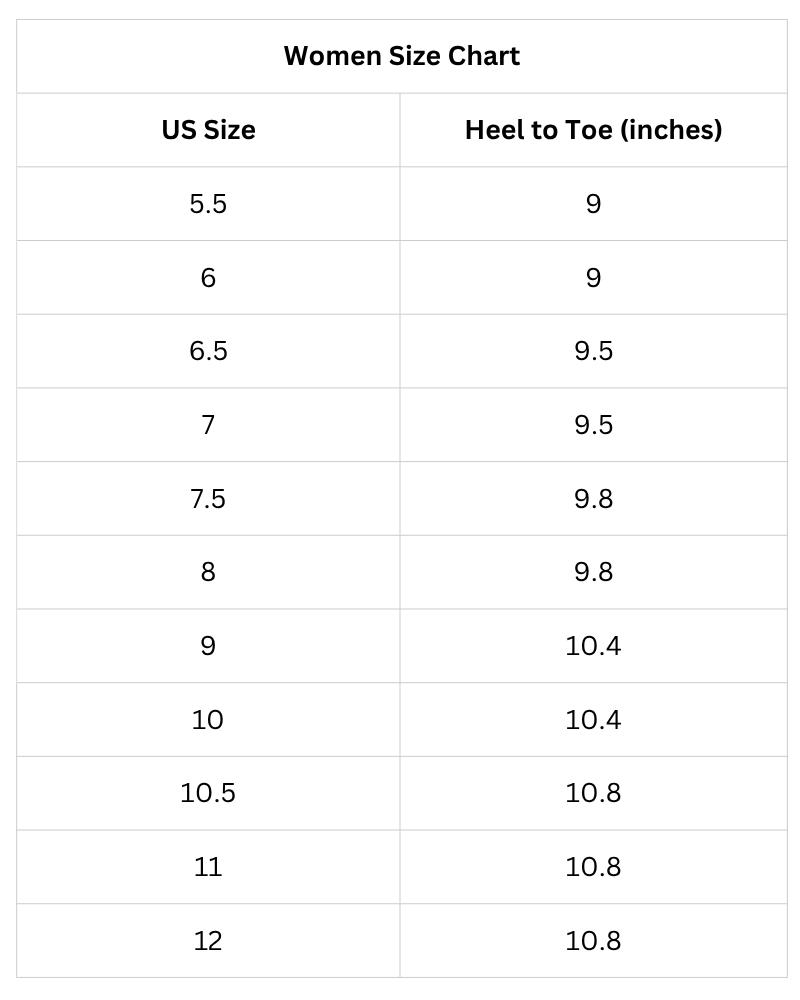Click the US size 6 cell
This screenshot has width=800, height=1000.
(x=208, y=277)
